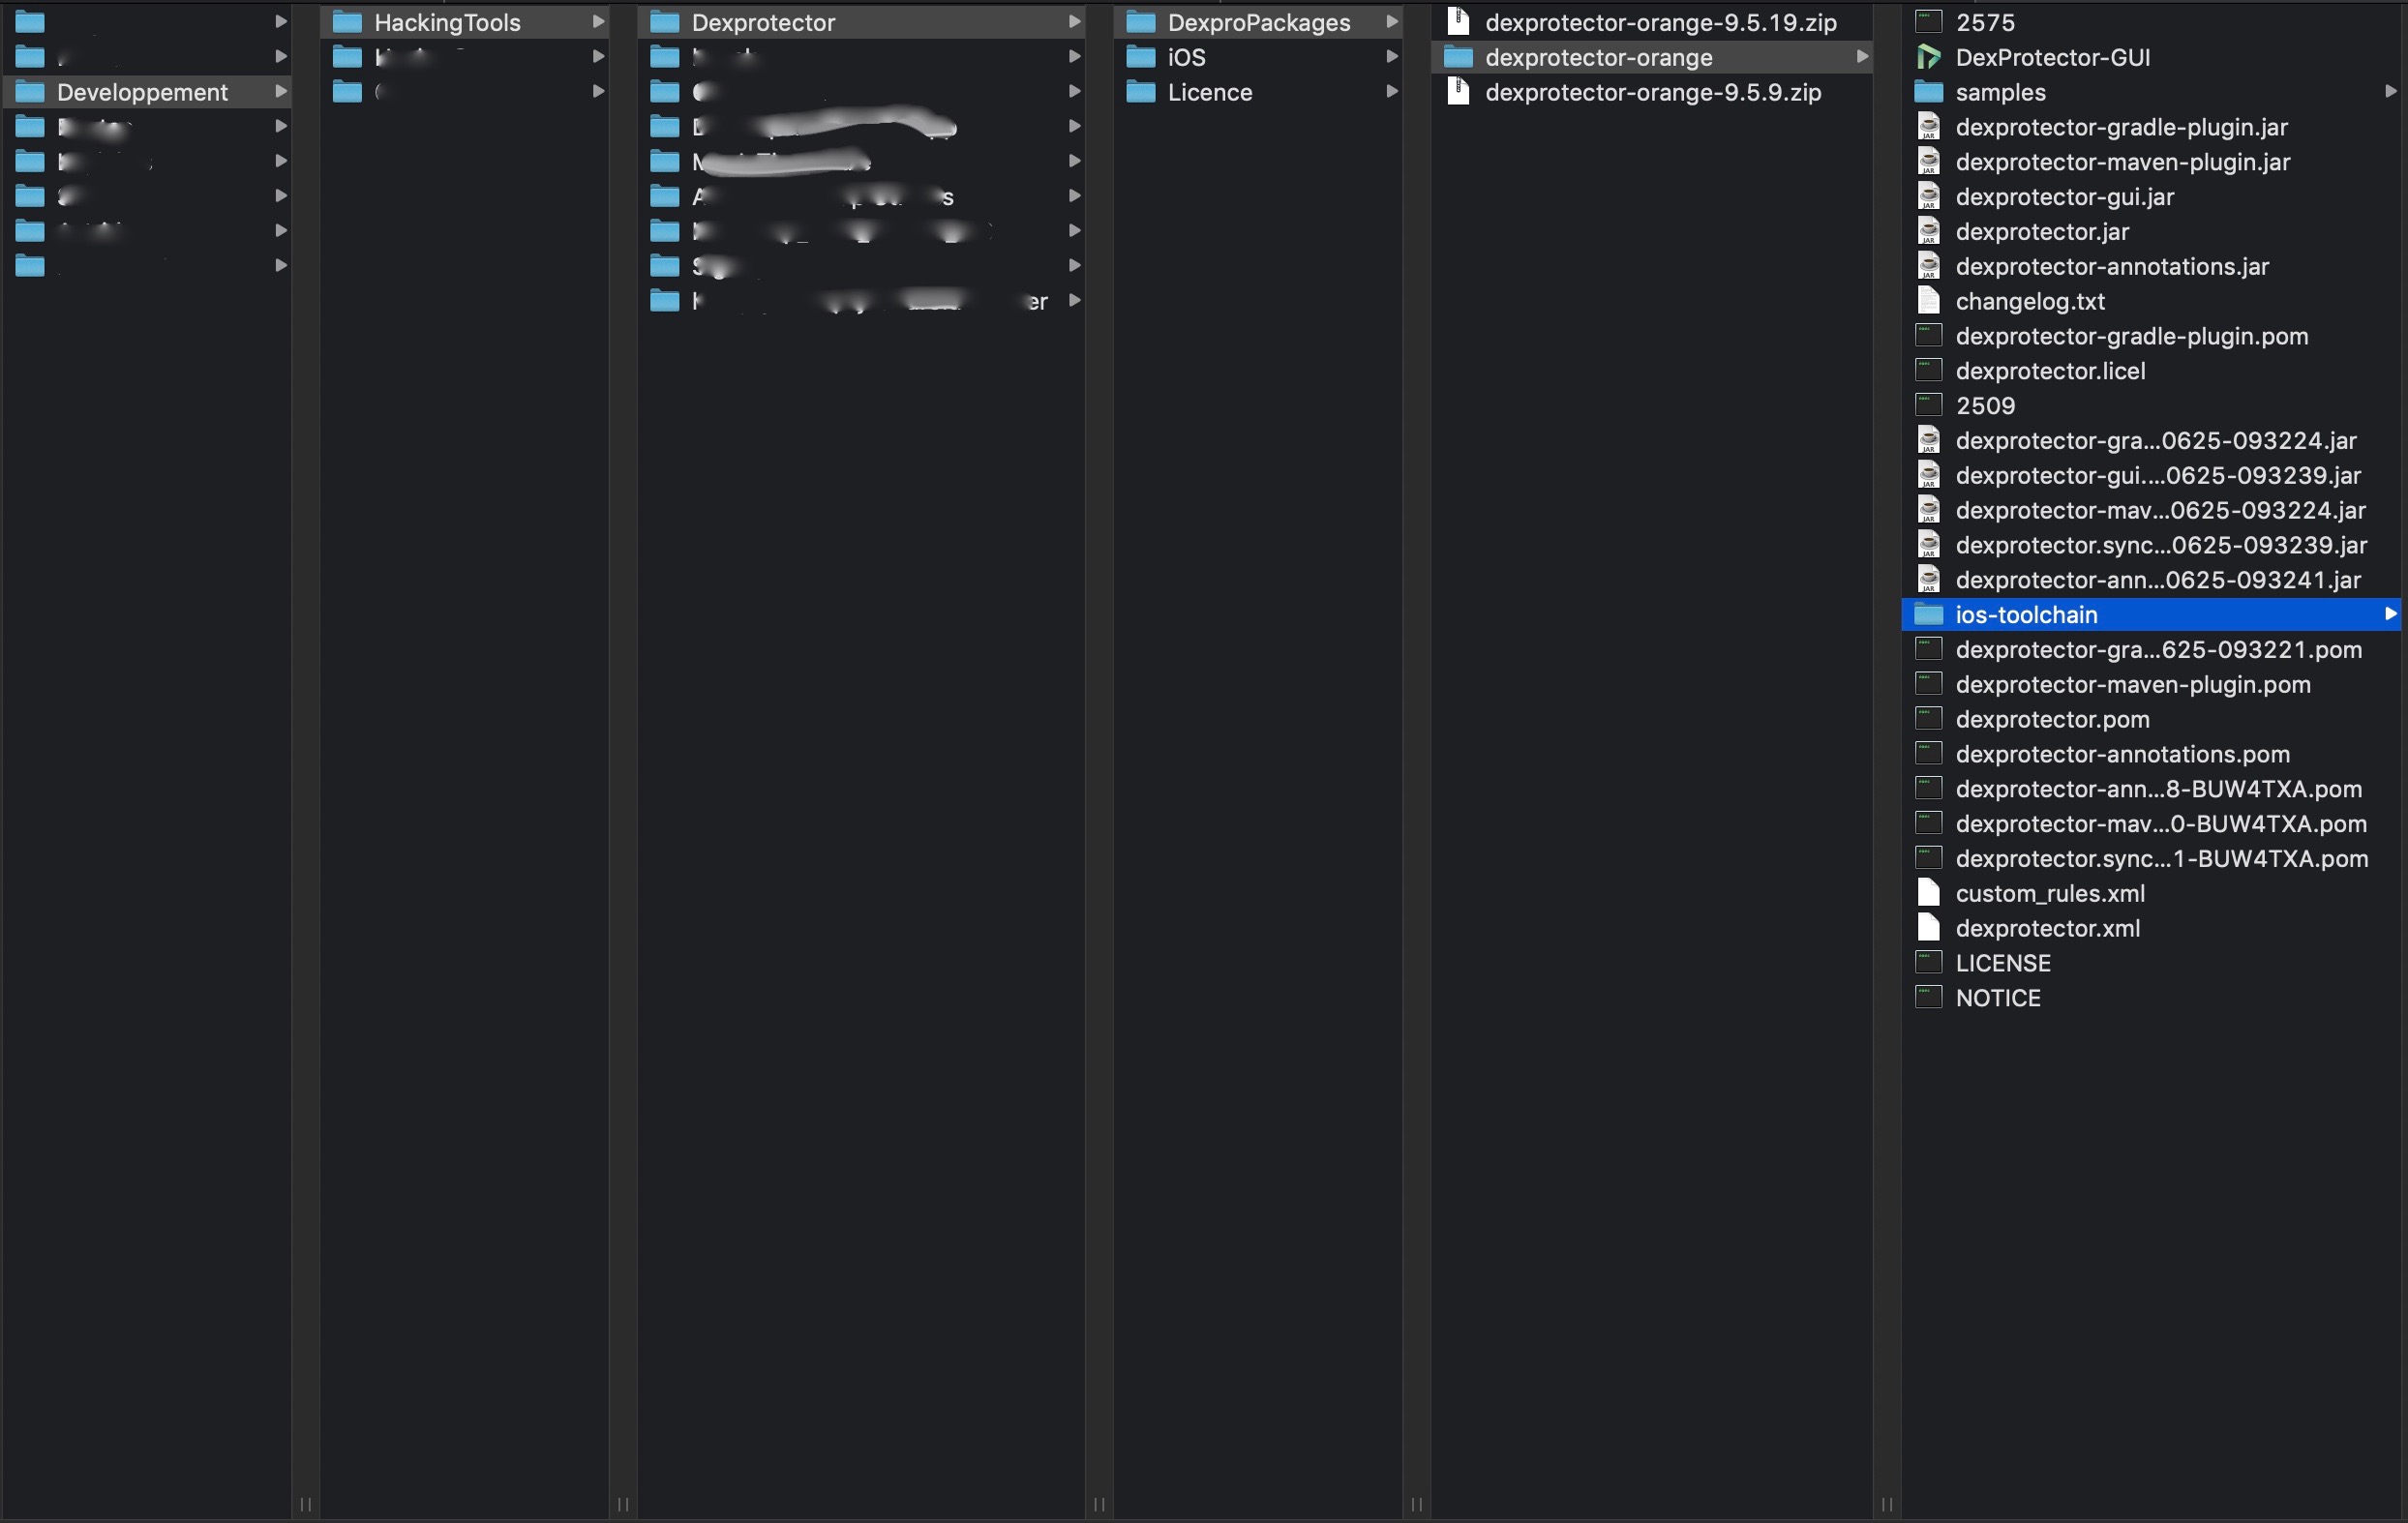Expand the ios-toolchain folder arrow
The width and height of the screenshot is (2408, 1523).
(x=2390, y=614)
